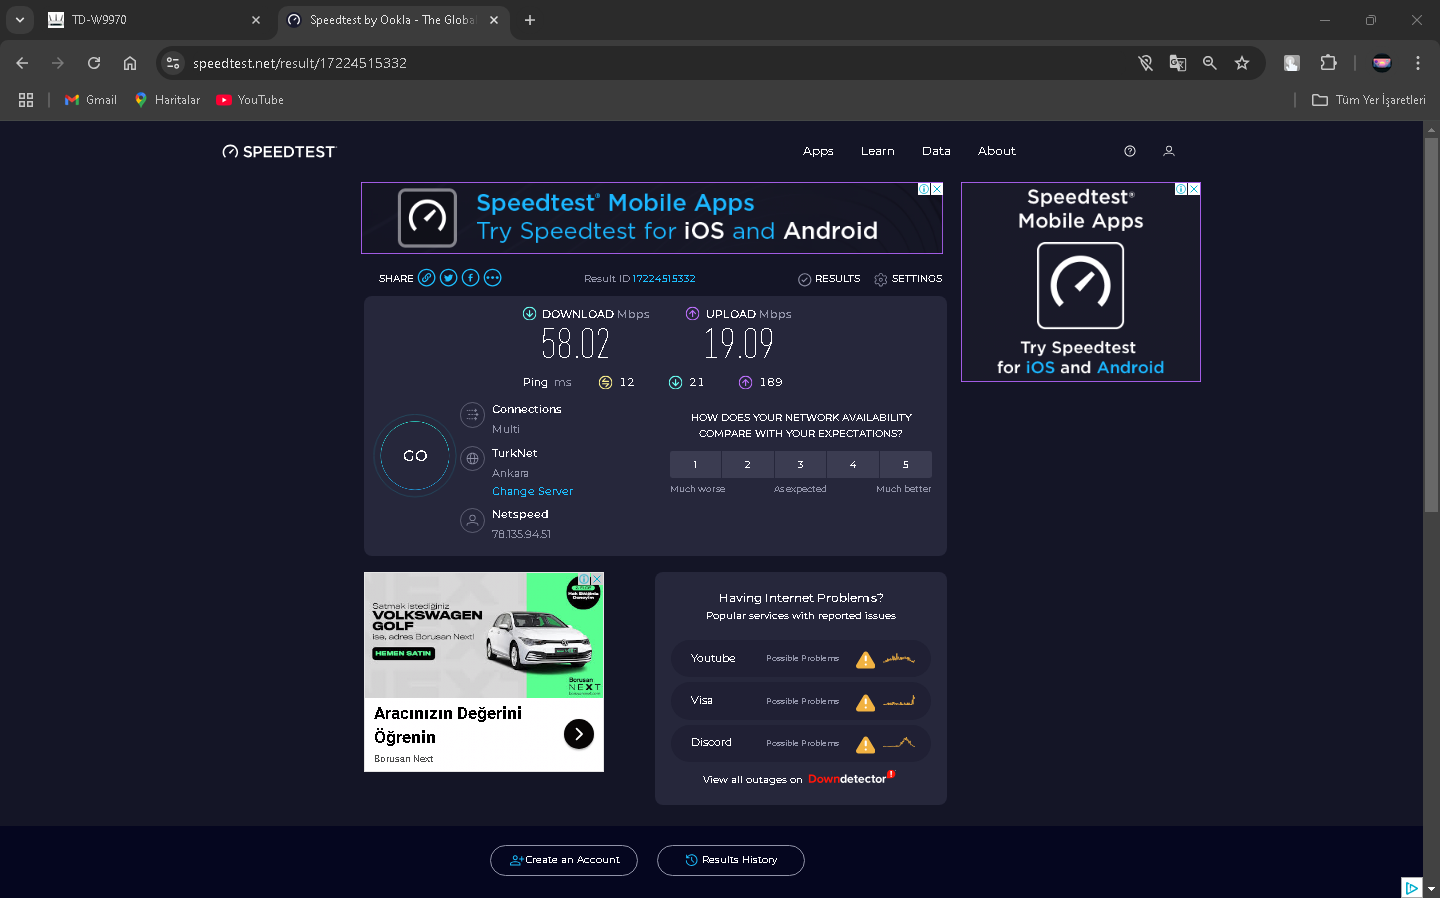Open more share options (three dots icon)
Screen dimensions: 1440x898
[493, 278]
